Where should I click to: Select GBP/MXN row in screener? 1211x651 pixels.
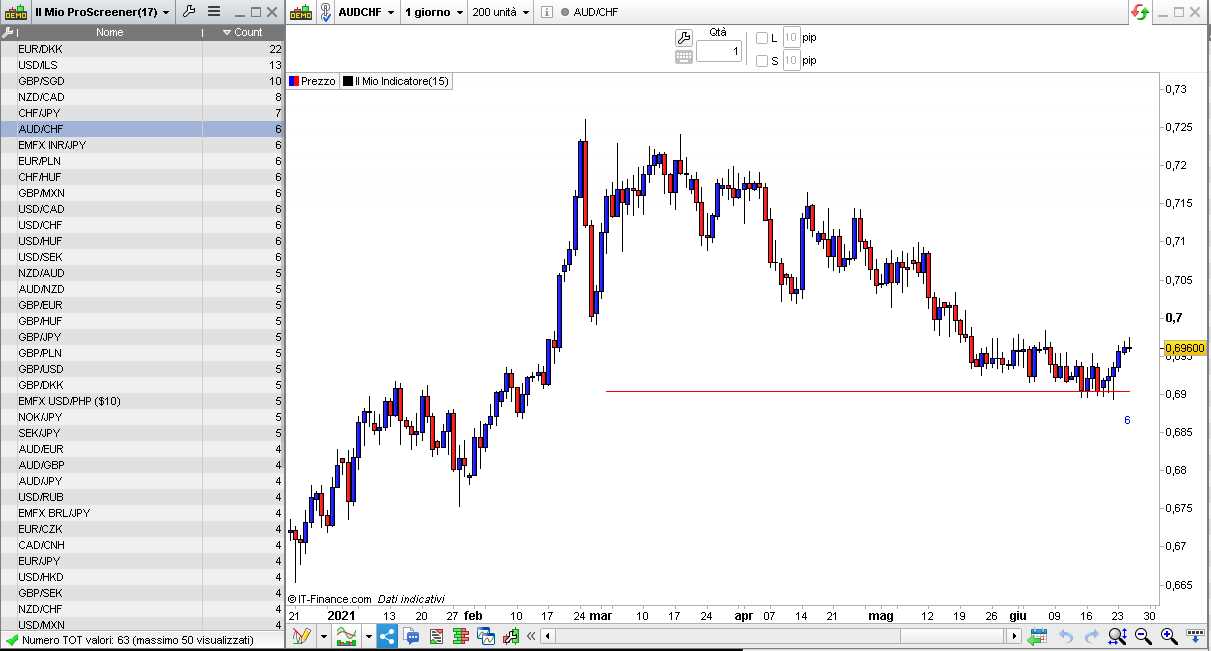[142, 193]
